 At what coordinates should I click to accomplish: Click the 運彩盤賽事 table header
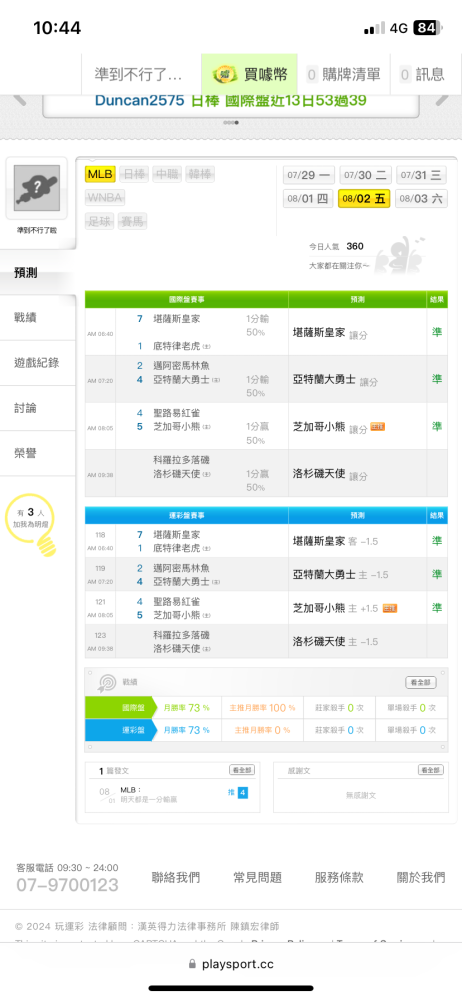click(186, 515)
